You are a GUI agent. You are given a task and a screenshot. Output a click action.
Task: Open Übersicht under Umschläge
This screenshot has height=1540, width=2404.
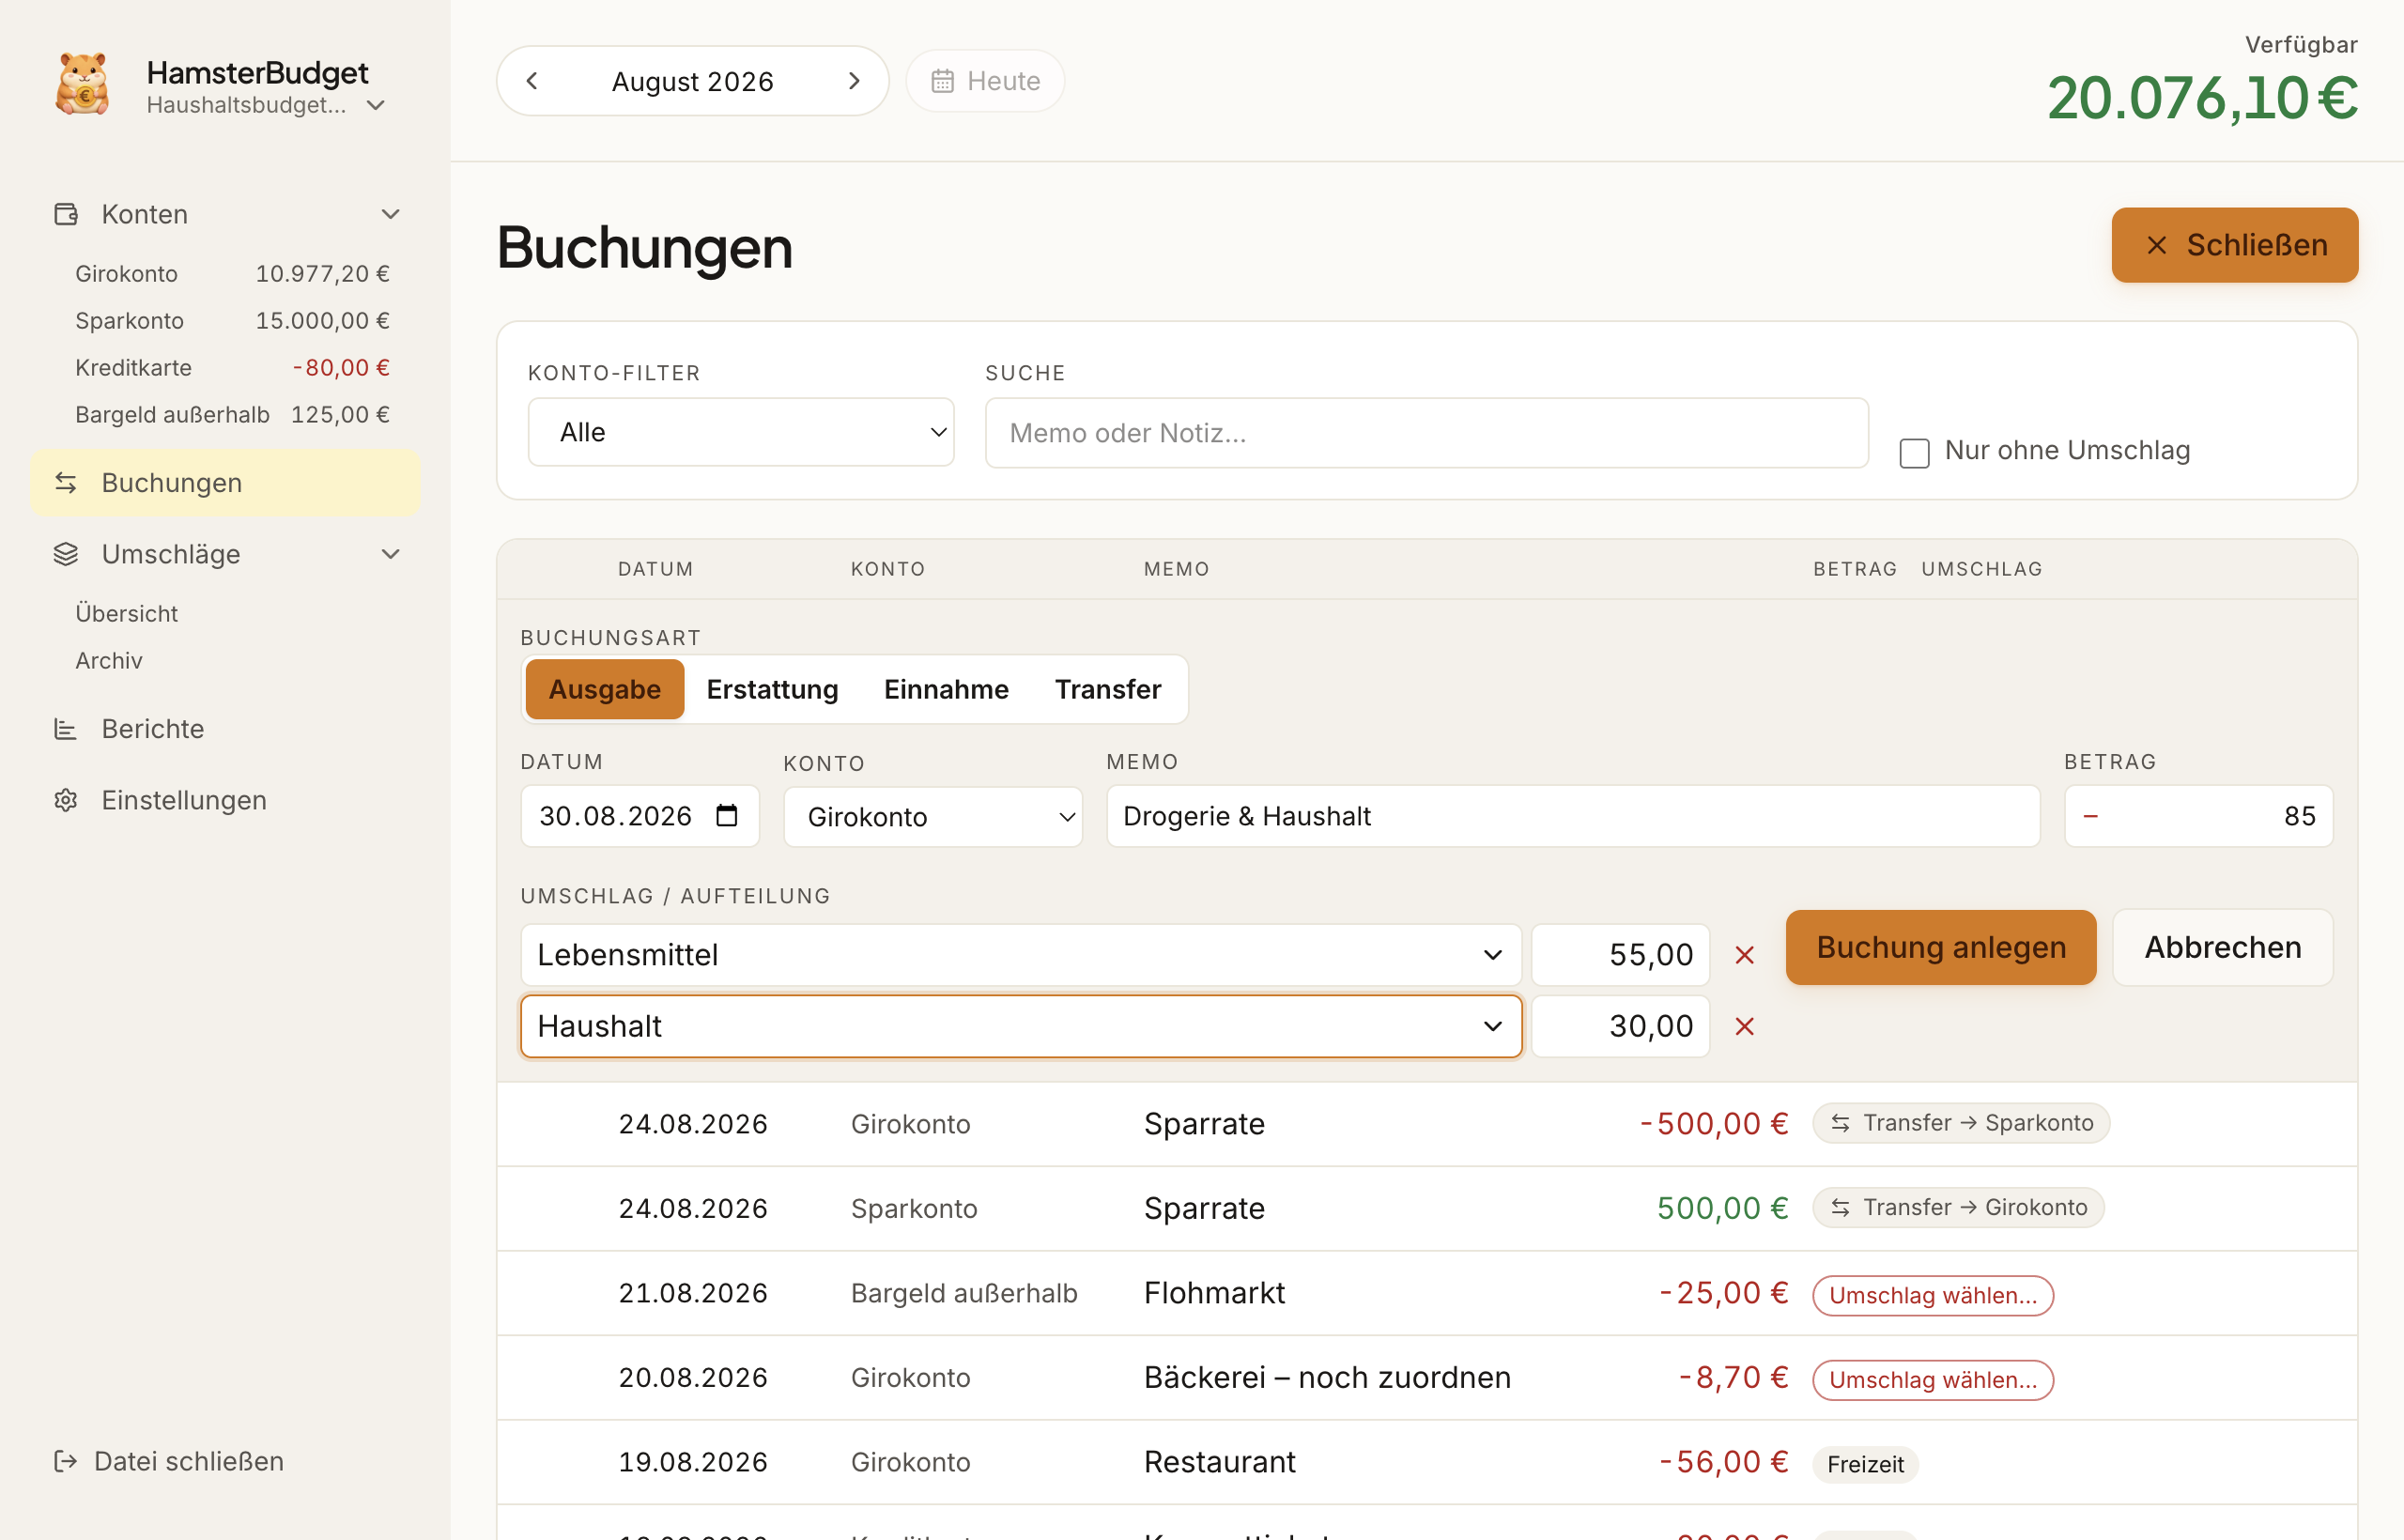[x=127, y=613]
